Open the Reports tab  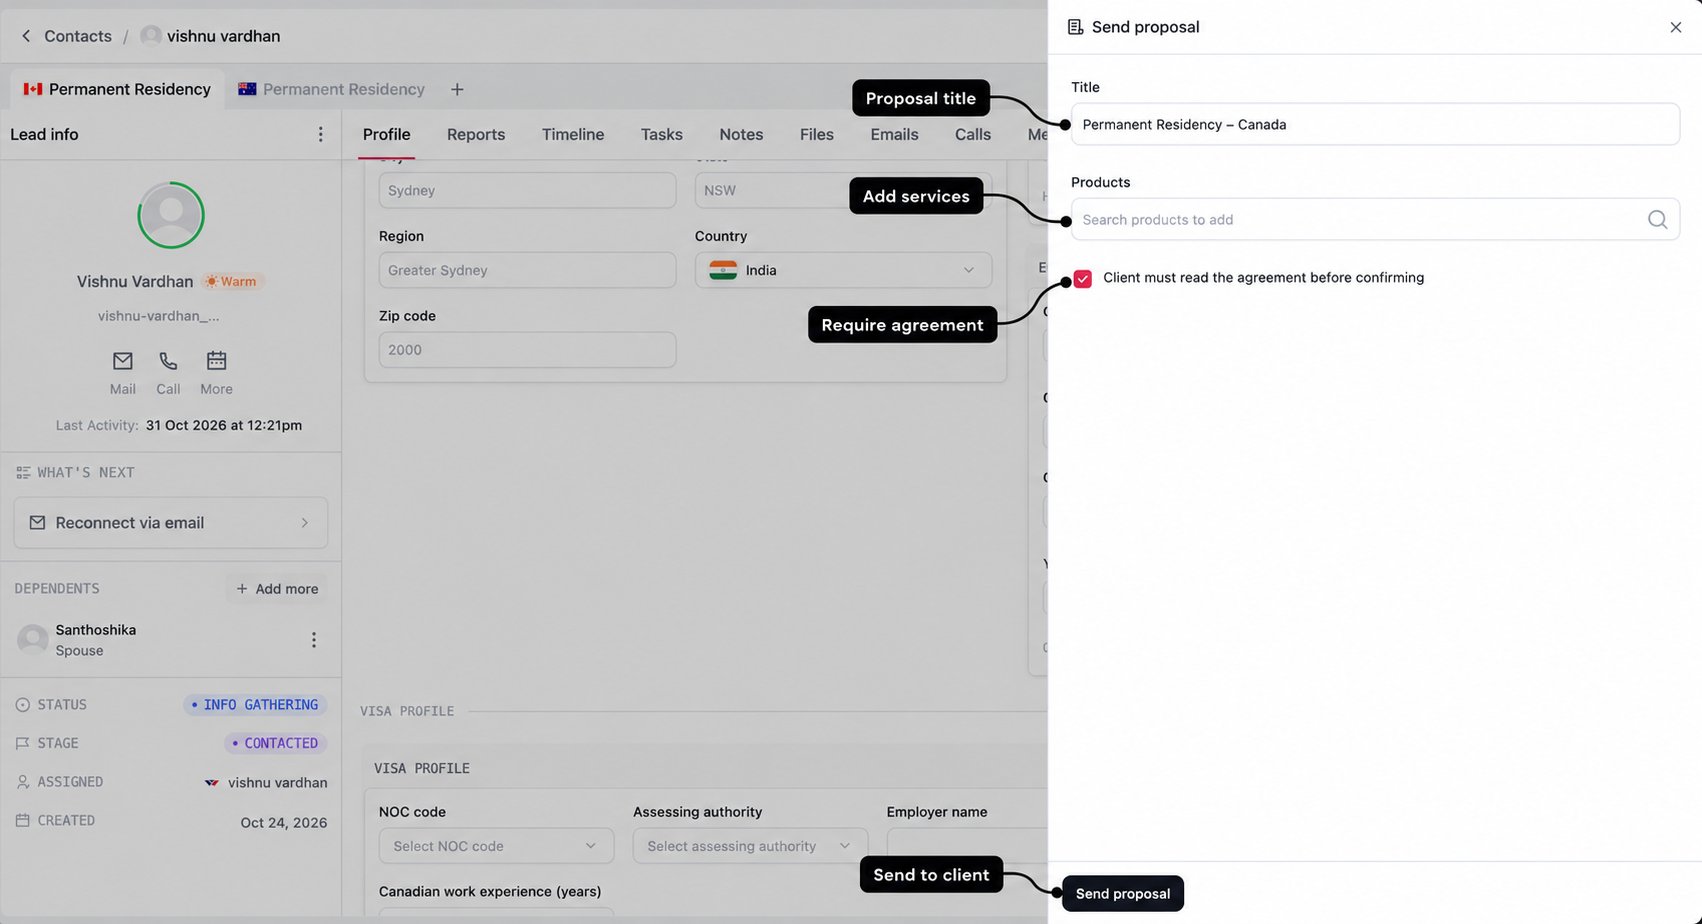coord(476,134)
